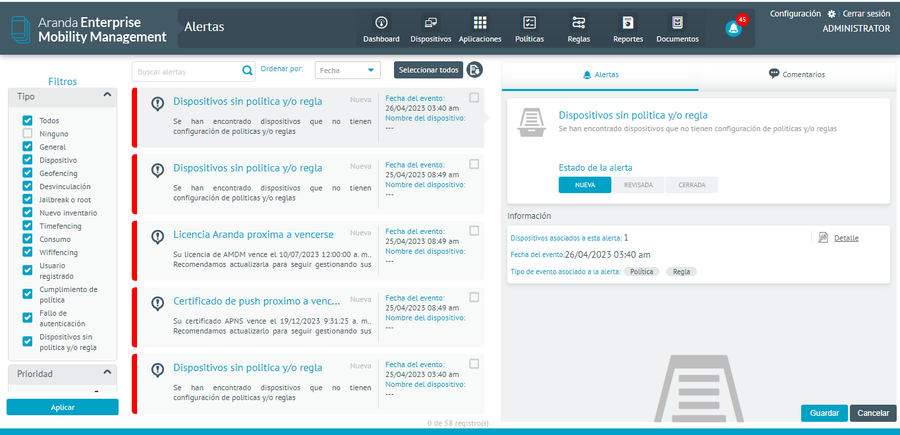
Task: Collapse the Prioridad filter section
Action: [107, 374]
